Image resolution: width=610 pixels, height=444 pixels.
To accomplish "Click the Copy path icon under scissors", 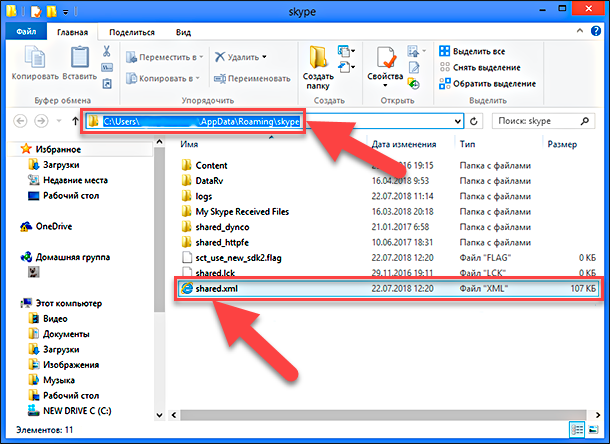I will coord(107,67).
